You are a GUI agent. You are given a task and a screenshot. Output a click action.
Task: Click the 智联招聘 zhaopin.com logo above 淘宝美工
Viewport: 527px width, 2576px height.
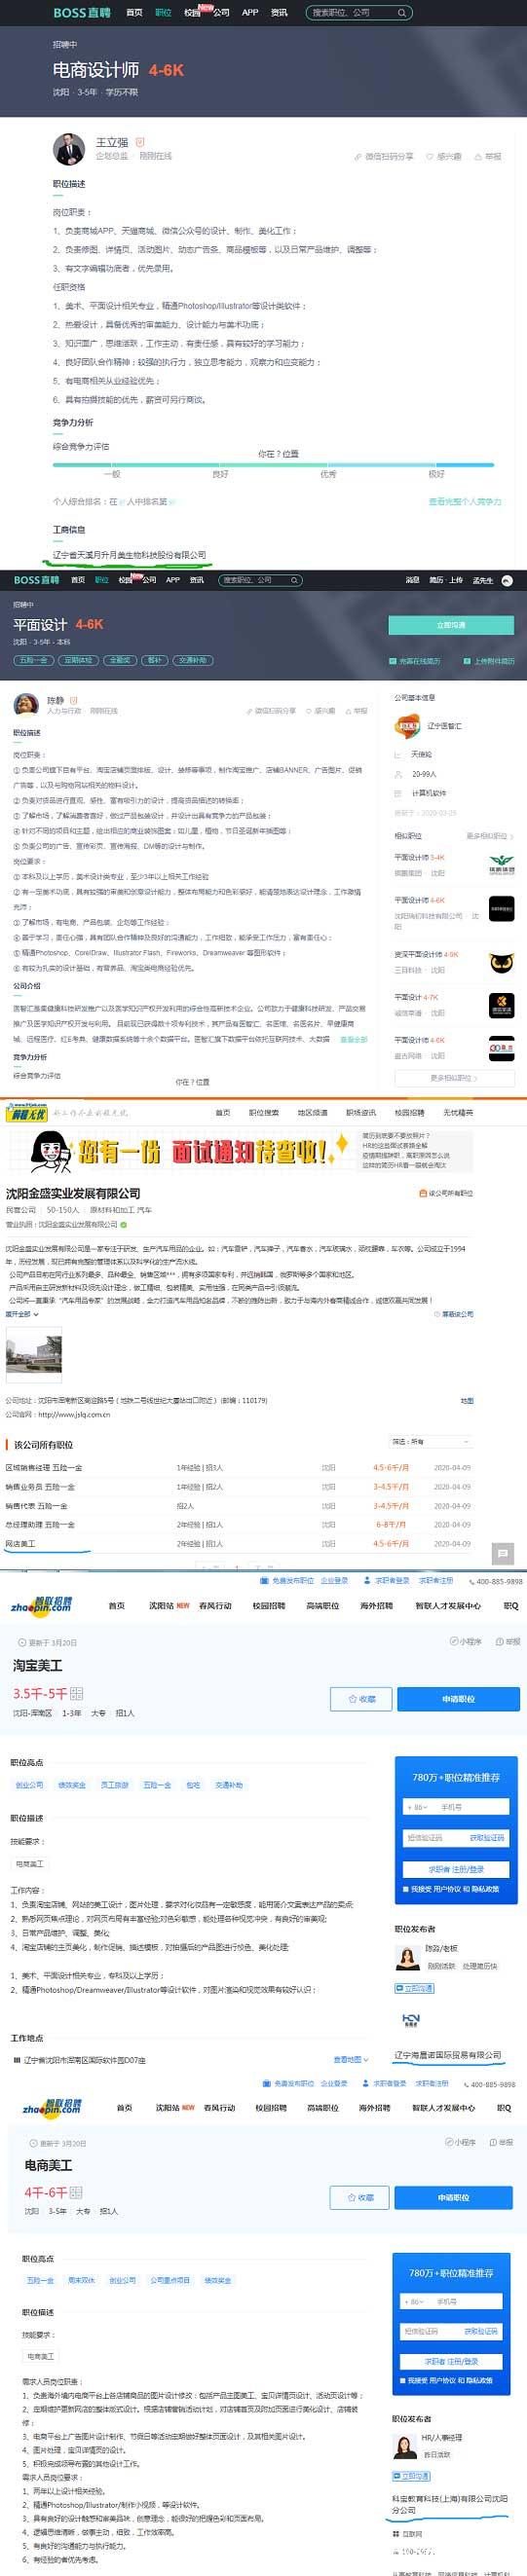[x=40, y=1605]
